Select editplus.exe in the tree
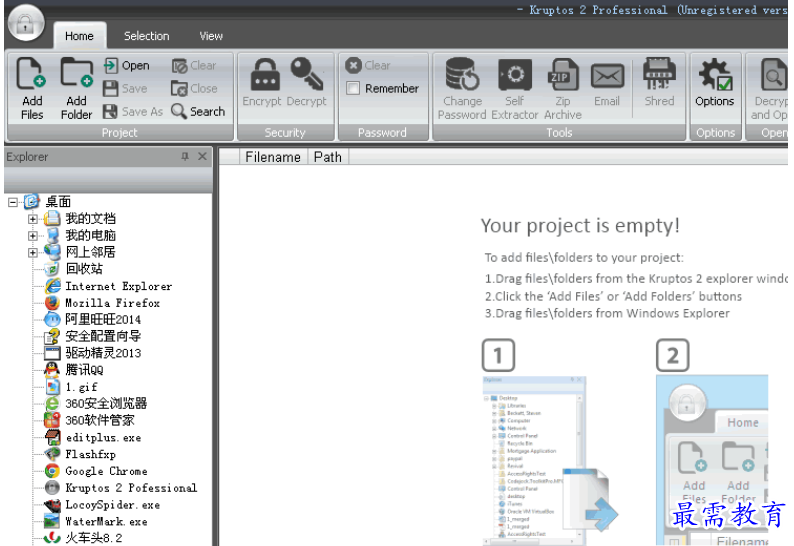Screen dimensions: 794x546 pos(103,438)
